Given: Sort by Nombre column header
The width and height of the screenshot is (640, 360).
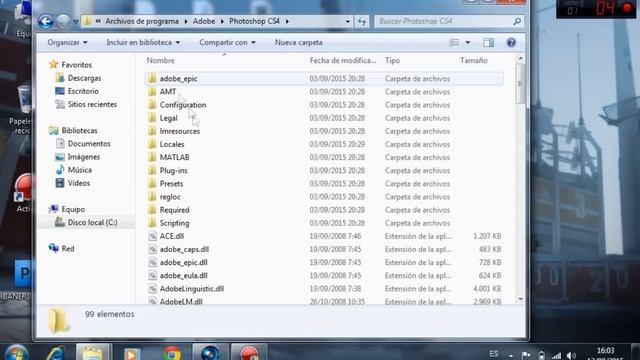Looking at the screenshot, I should 160,60.
